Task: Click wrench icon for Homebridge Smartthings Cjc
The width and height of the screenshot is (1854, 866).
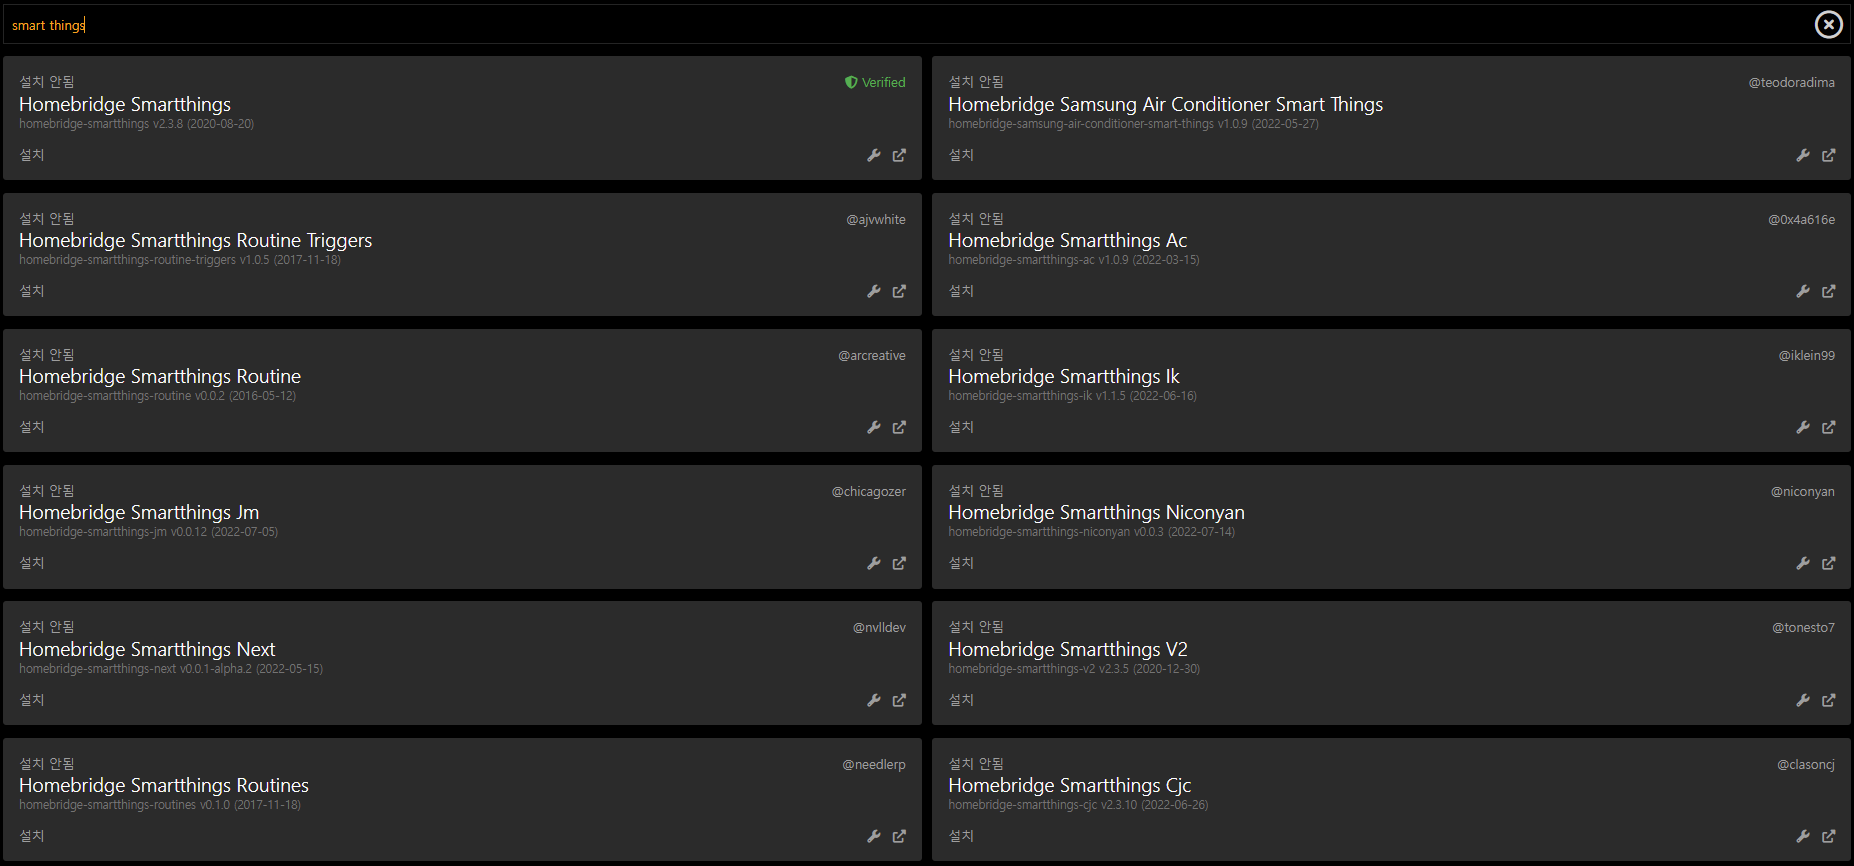Action: [1803, 836]
